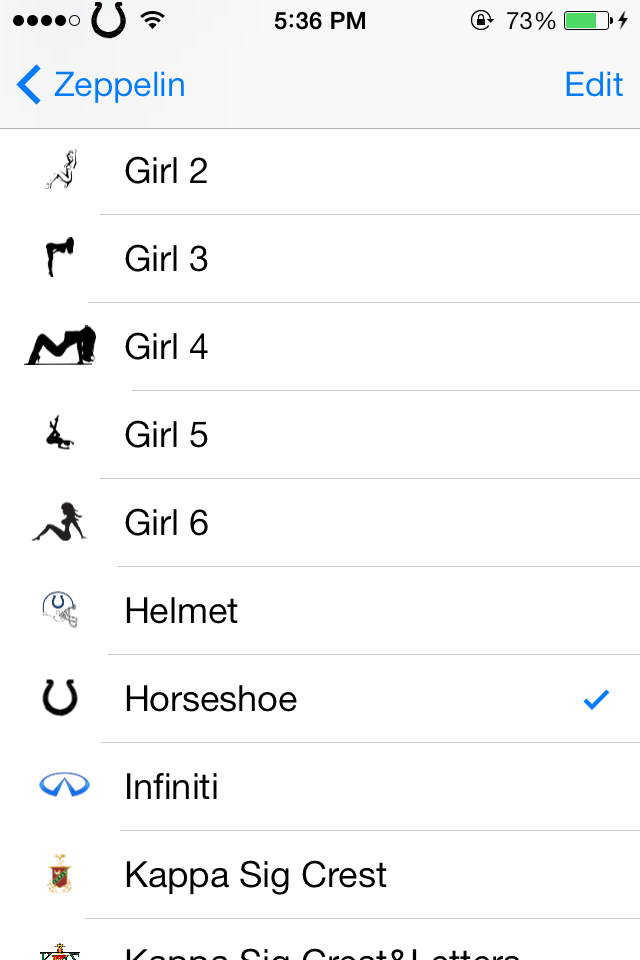Viewport: 640px width, 960px height.
Task: Tap the Girl 4 silhouette icon
Action: 61,346
